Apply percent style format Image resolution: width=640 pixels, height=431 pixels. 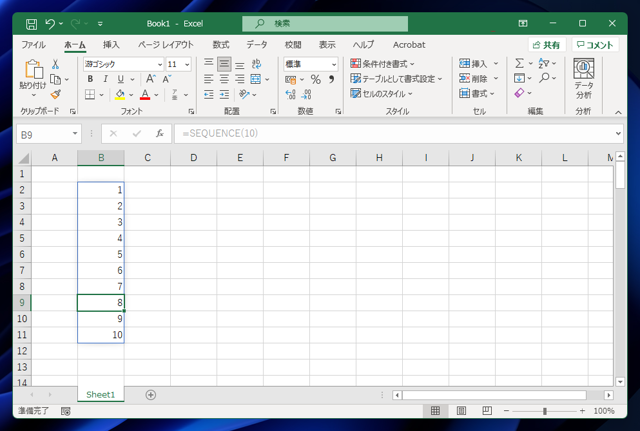point(316,79)
